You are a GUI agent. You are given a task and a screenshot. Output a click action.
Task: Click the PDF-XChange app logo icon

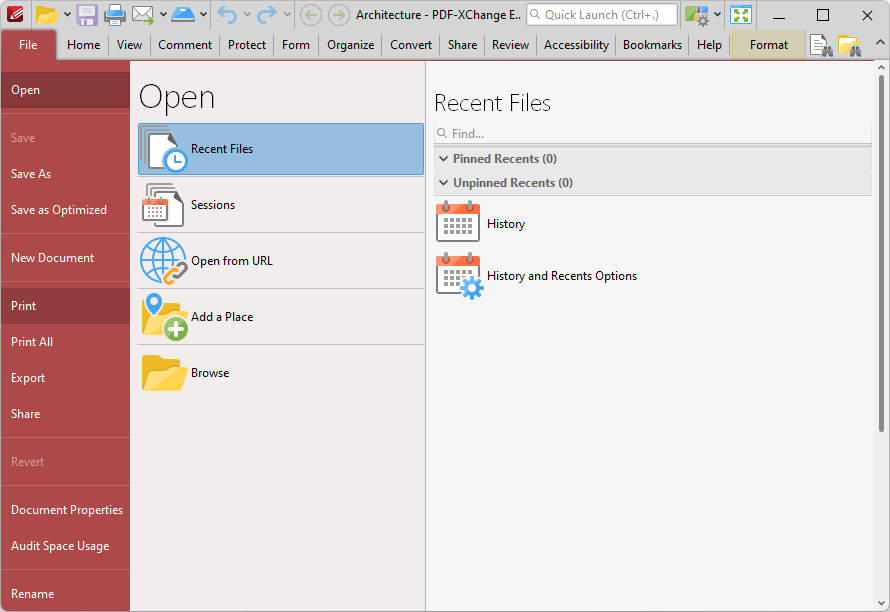coord(15,15)
